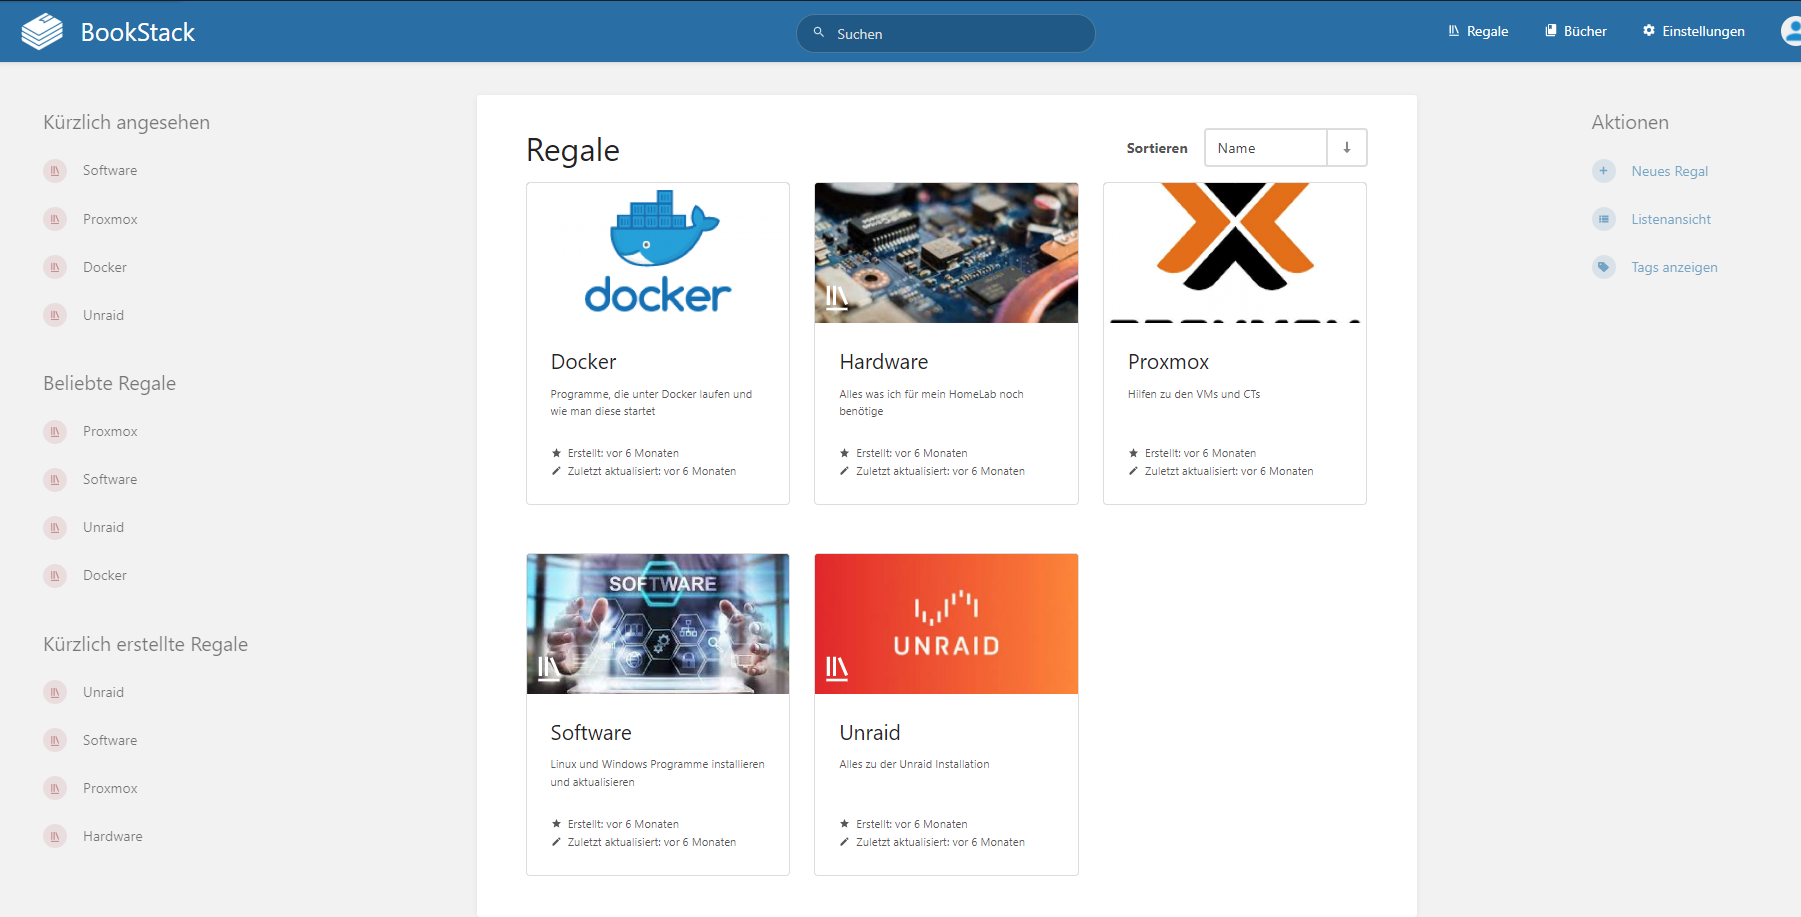Click Unraid description 'Alles zu der Unraid Installation'
Viewport: 1801px width, 917px height.
914,764
